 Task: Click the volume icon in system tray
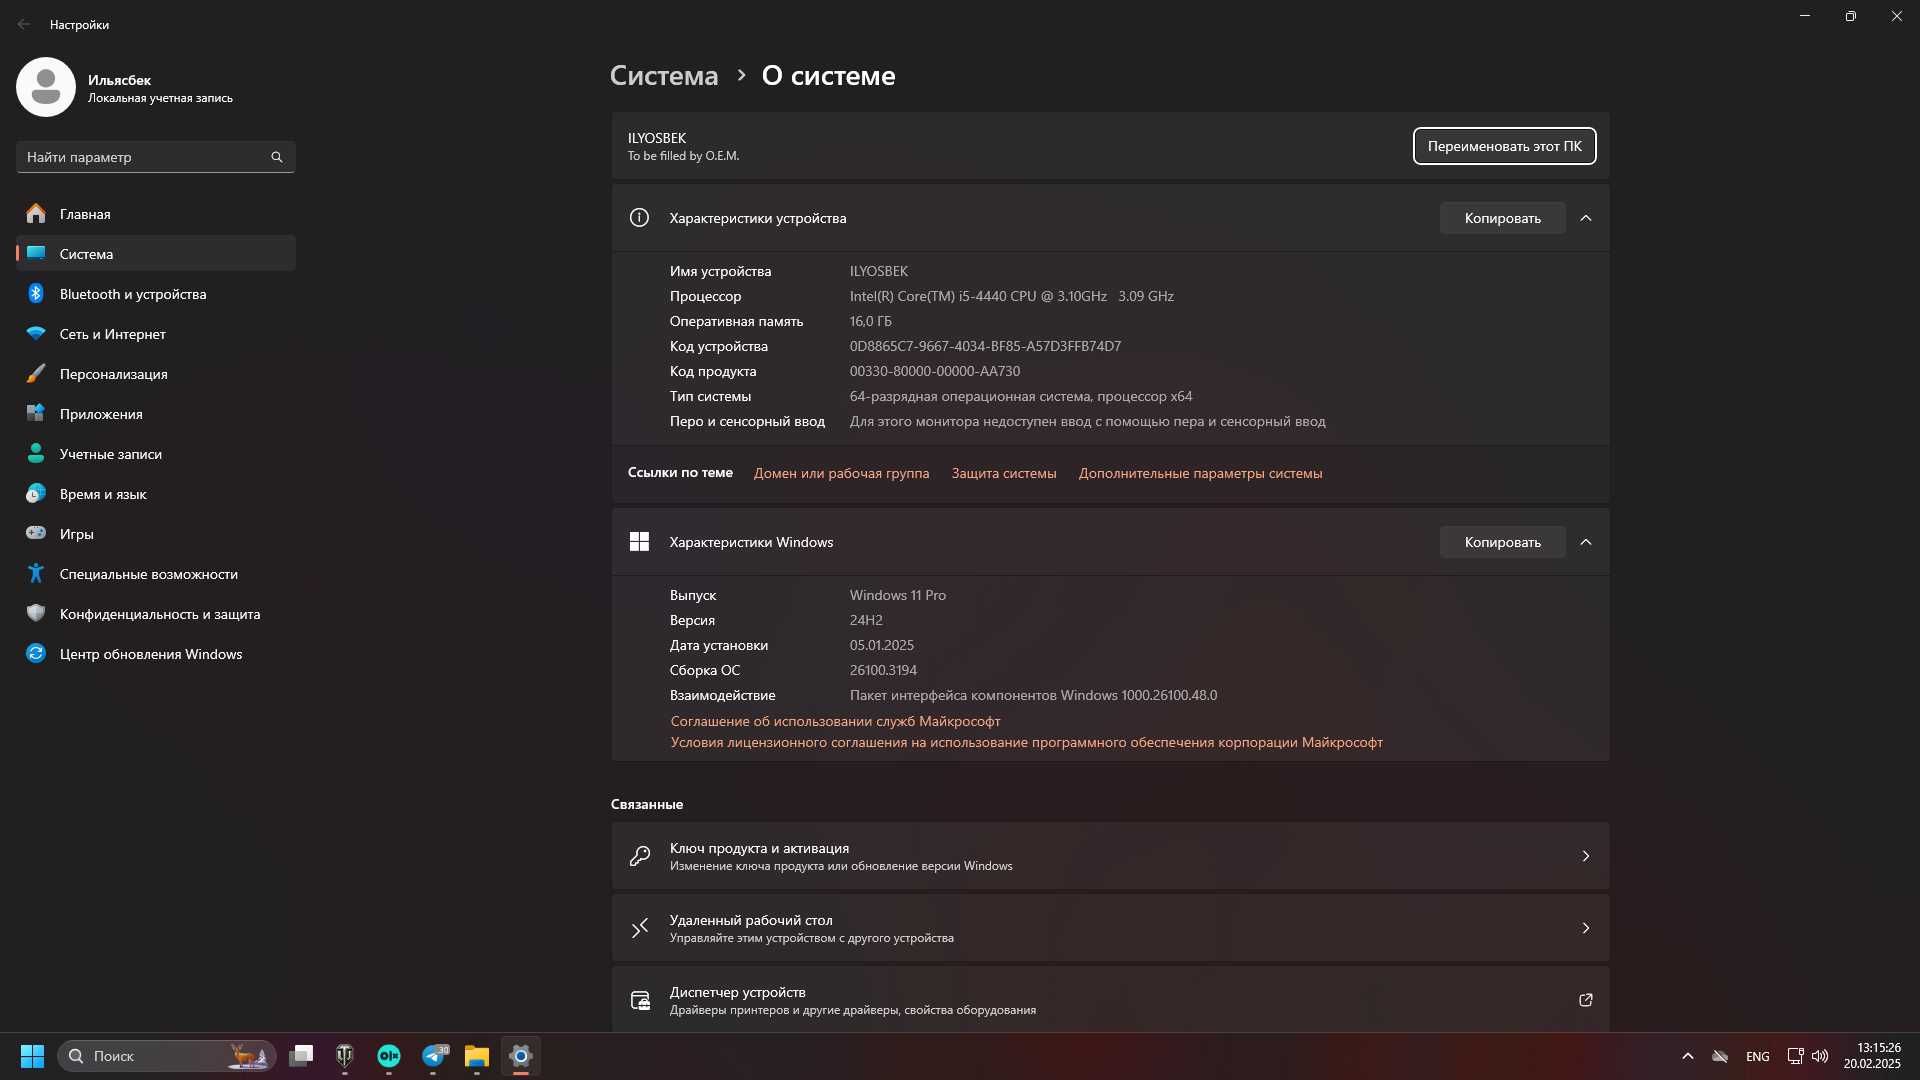[x=1820, y=1056]
